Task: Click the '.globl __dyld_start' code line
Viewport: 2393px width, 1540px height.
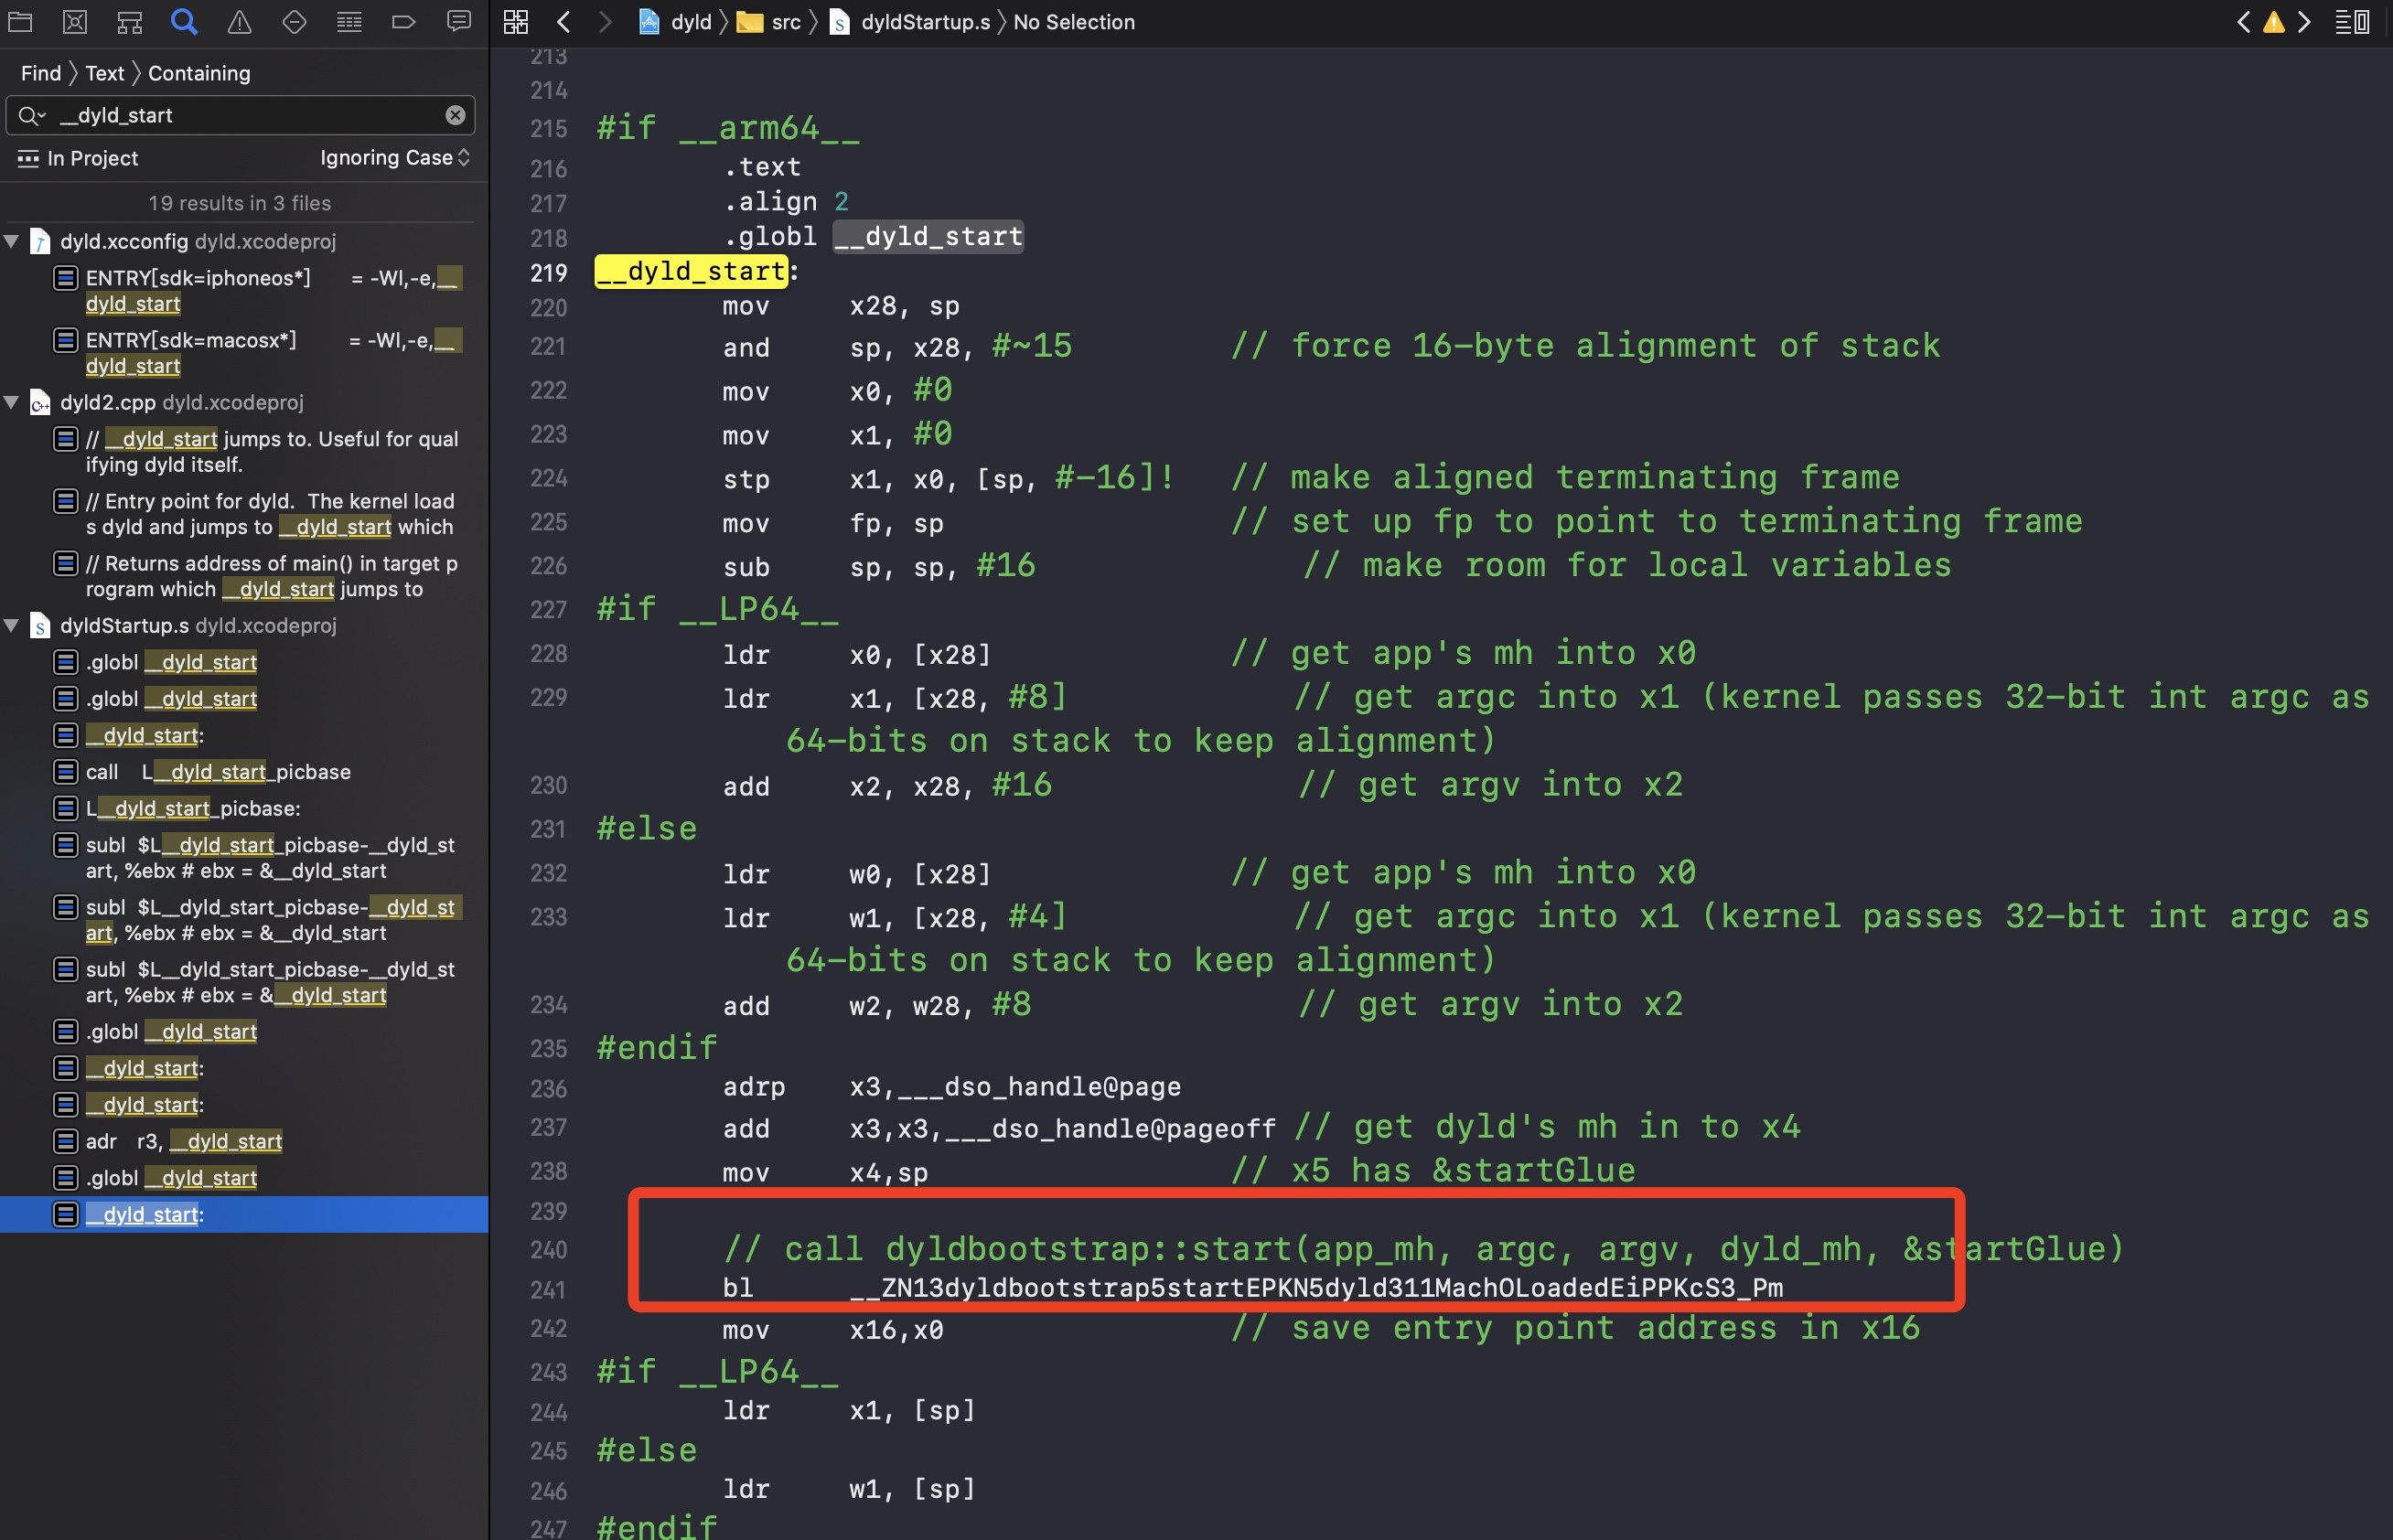Action: point(873,237)
